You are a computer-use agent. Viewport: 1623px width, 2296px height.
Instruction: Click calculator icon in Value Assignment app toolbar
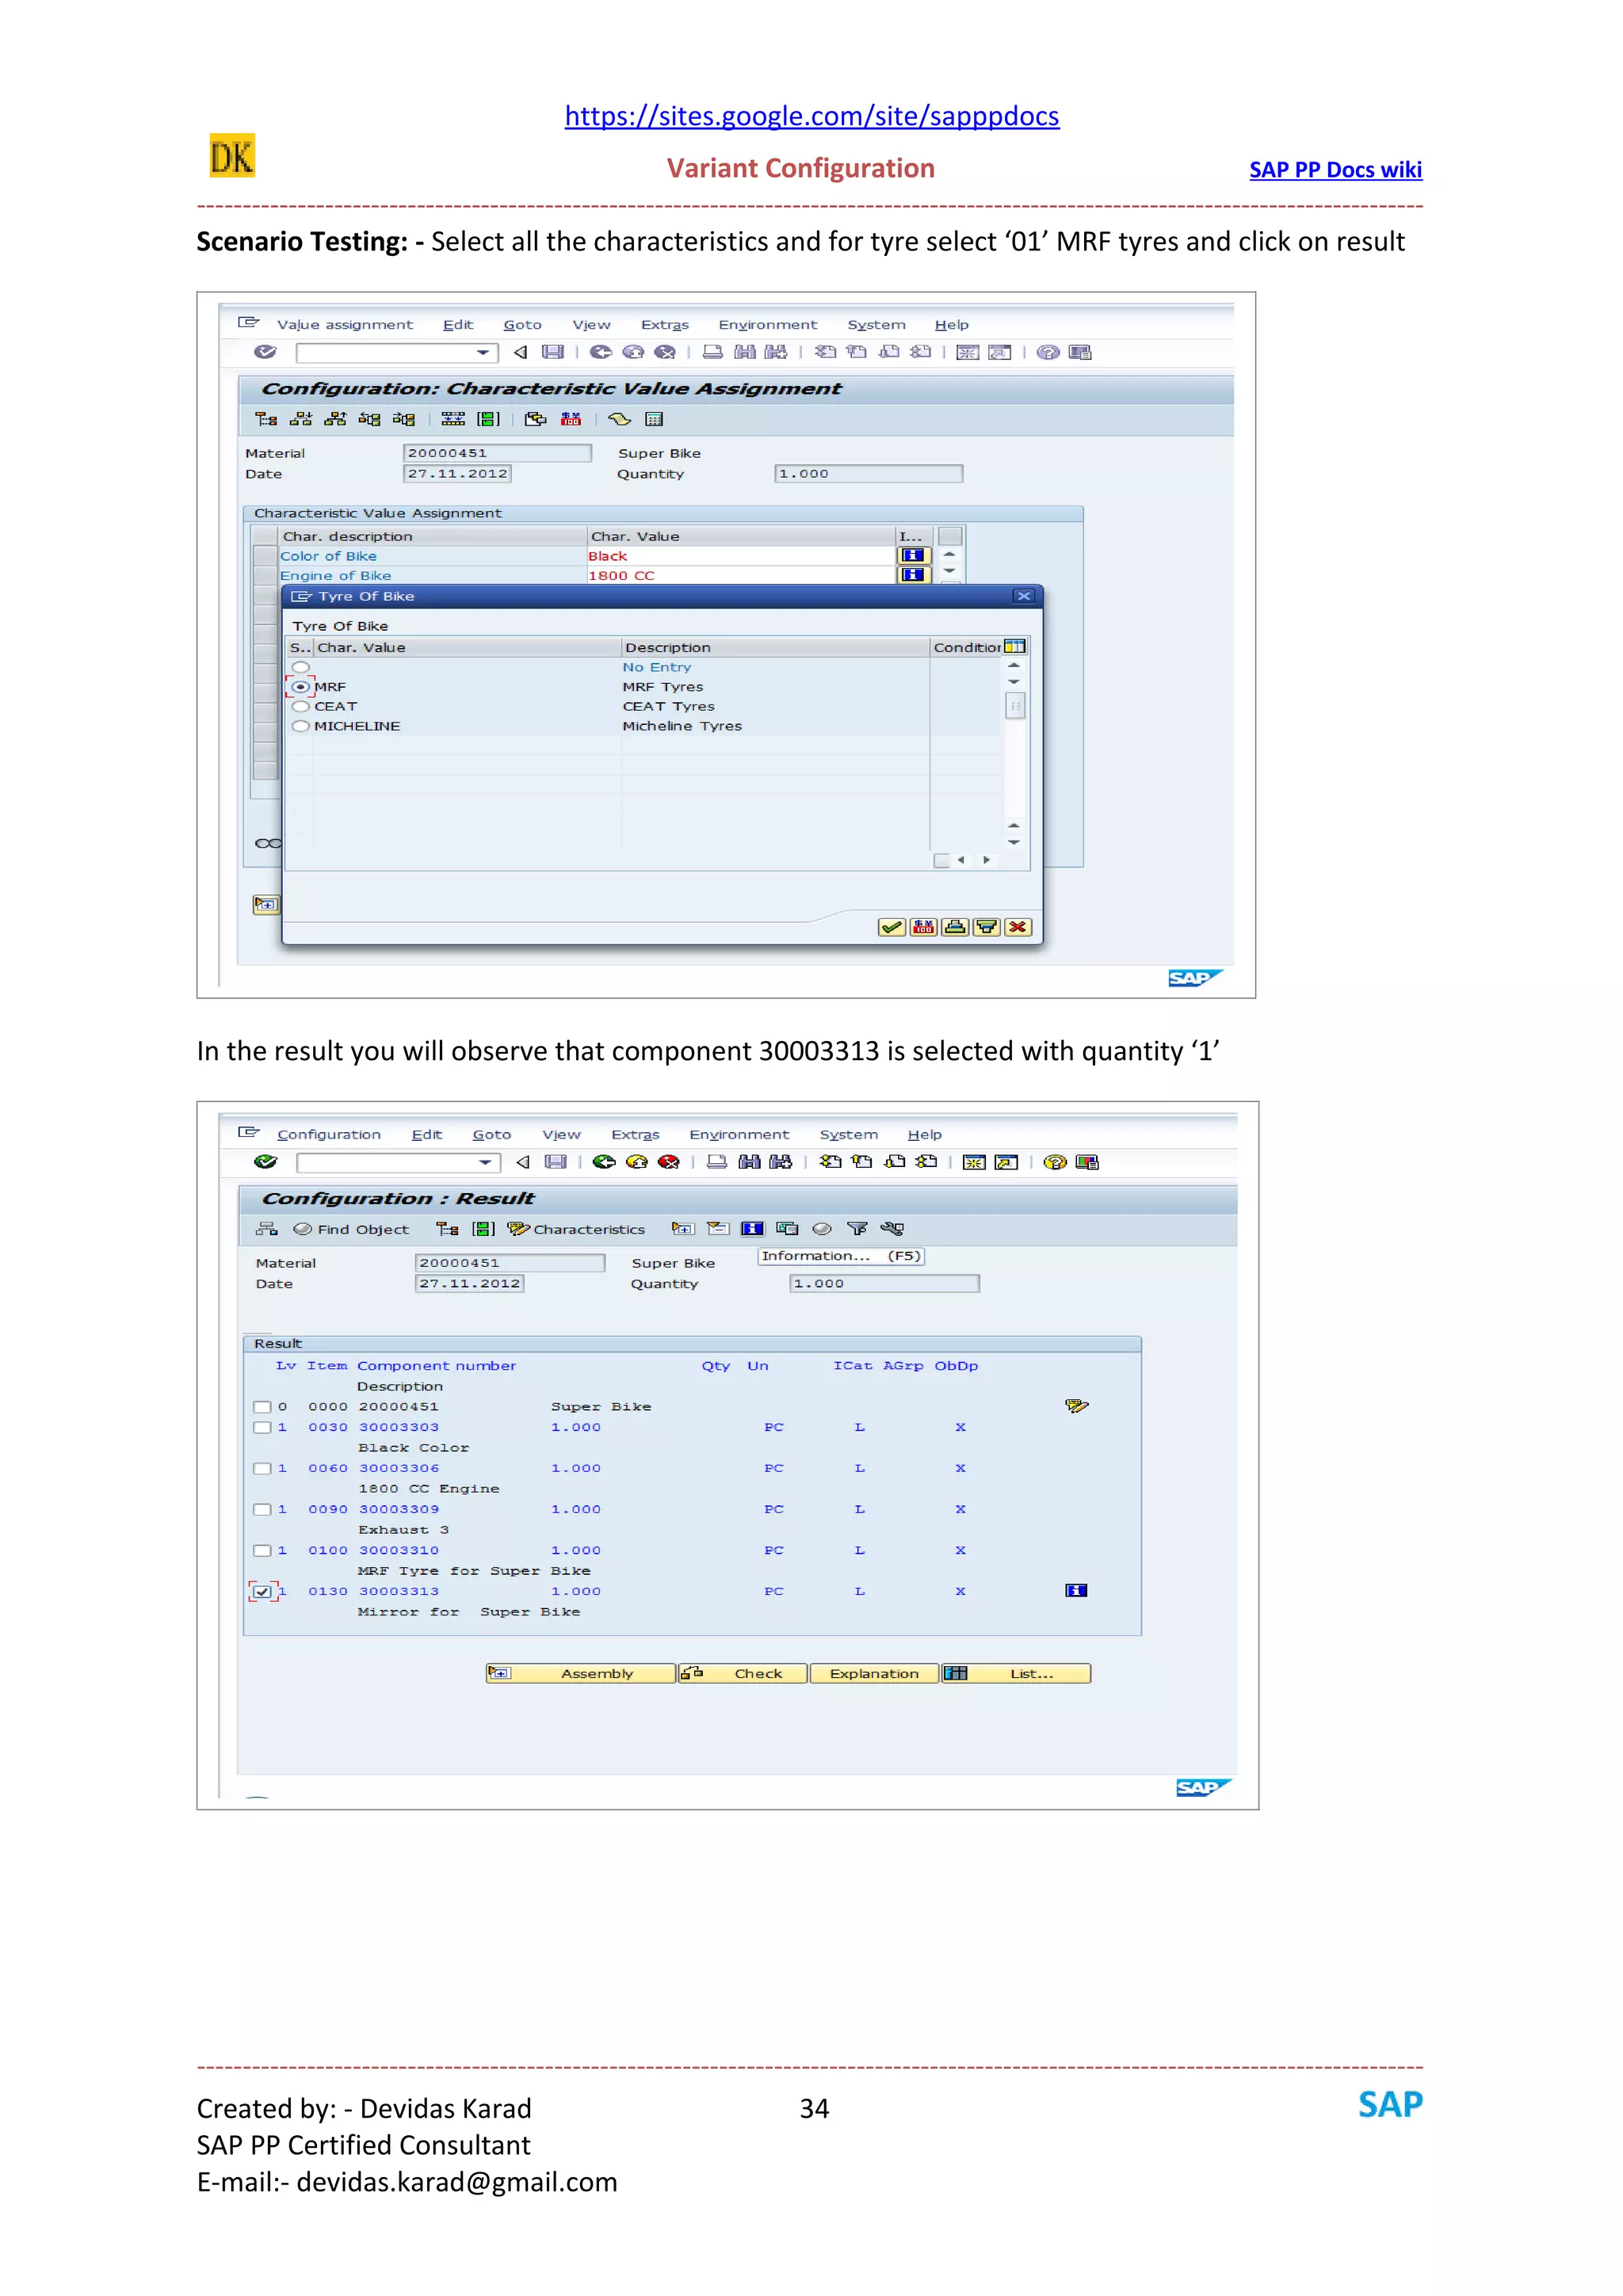pos(654,420)
